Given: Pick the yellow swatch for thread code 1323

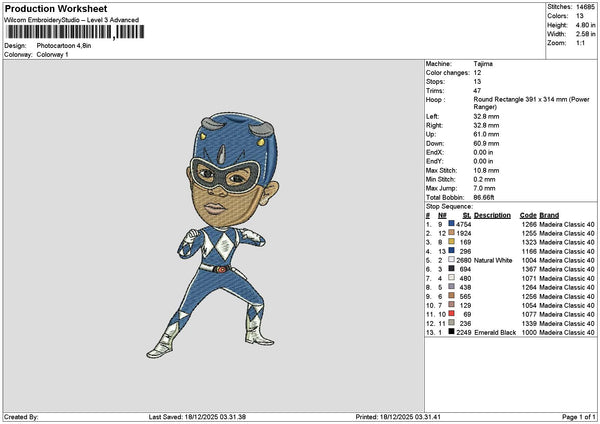Looking at the screenshot, I should [452, 241].
